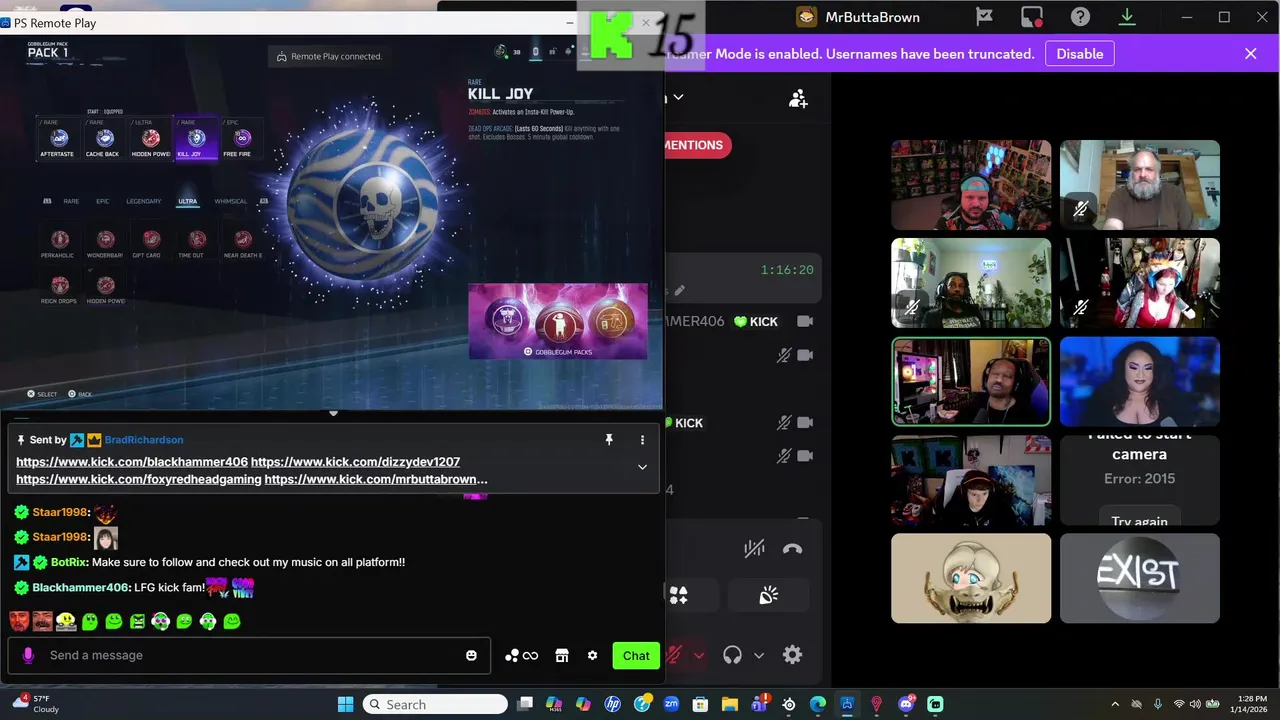Open the foxyredheadgaming Kick link
Image resolution: width=1280 pixels, height=720 pixels.
click(x=139, y=479)
